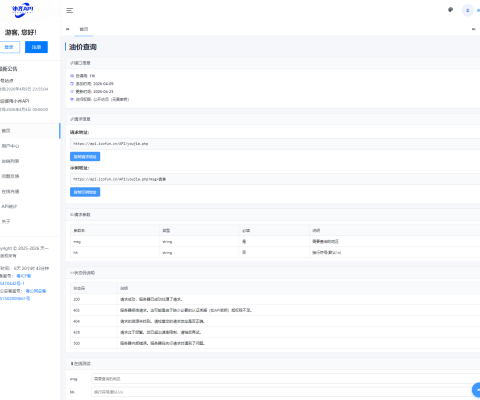Click the round user avatar icon
The image size is (480, 400).
(x=467, y=11)
